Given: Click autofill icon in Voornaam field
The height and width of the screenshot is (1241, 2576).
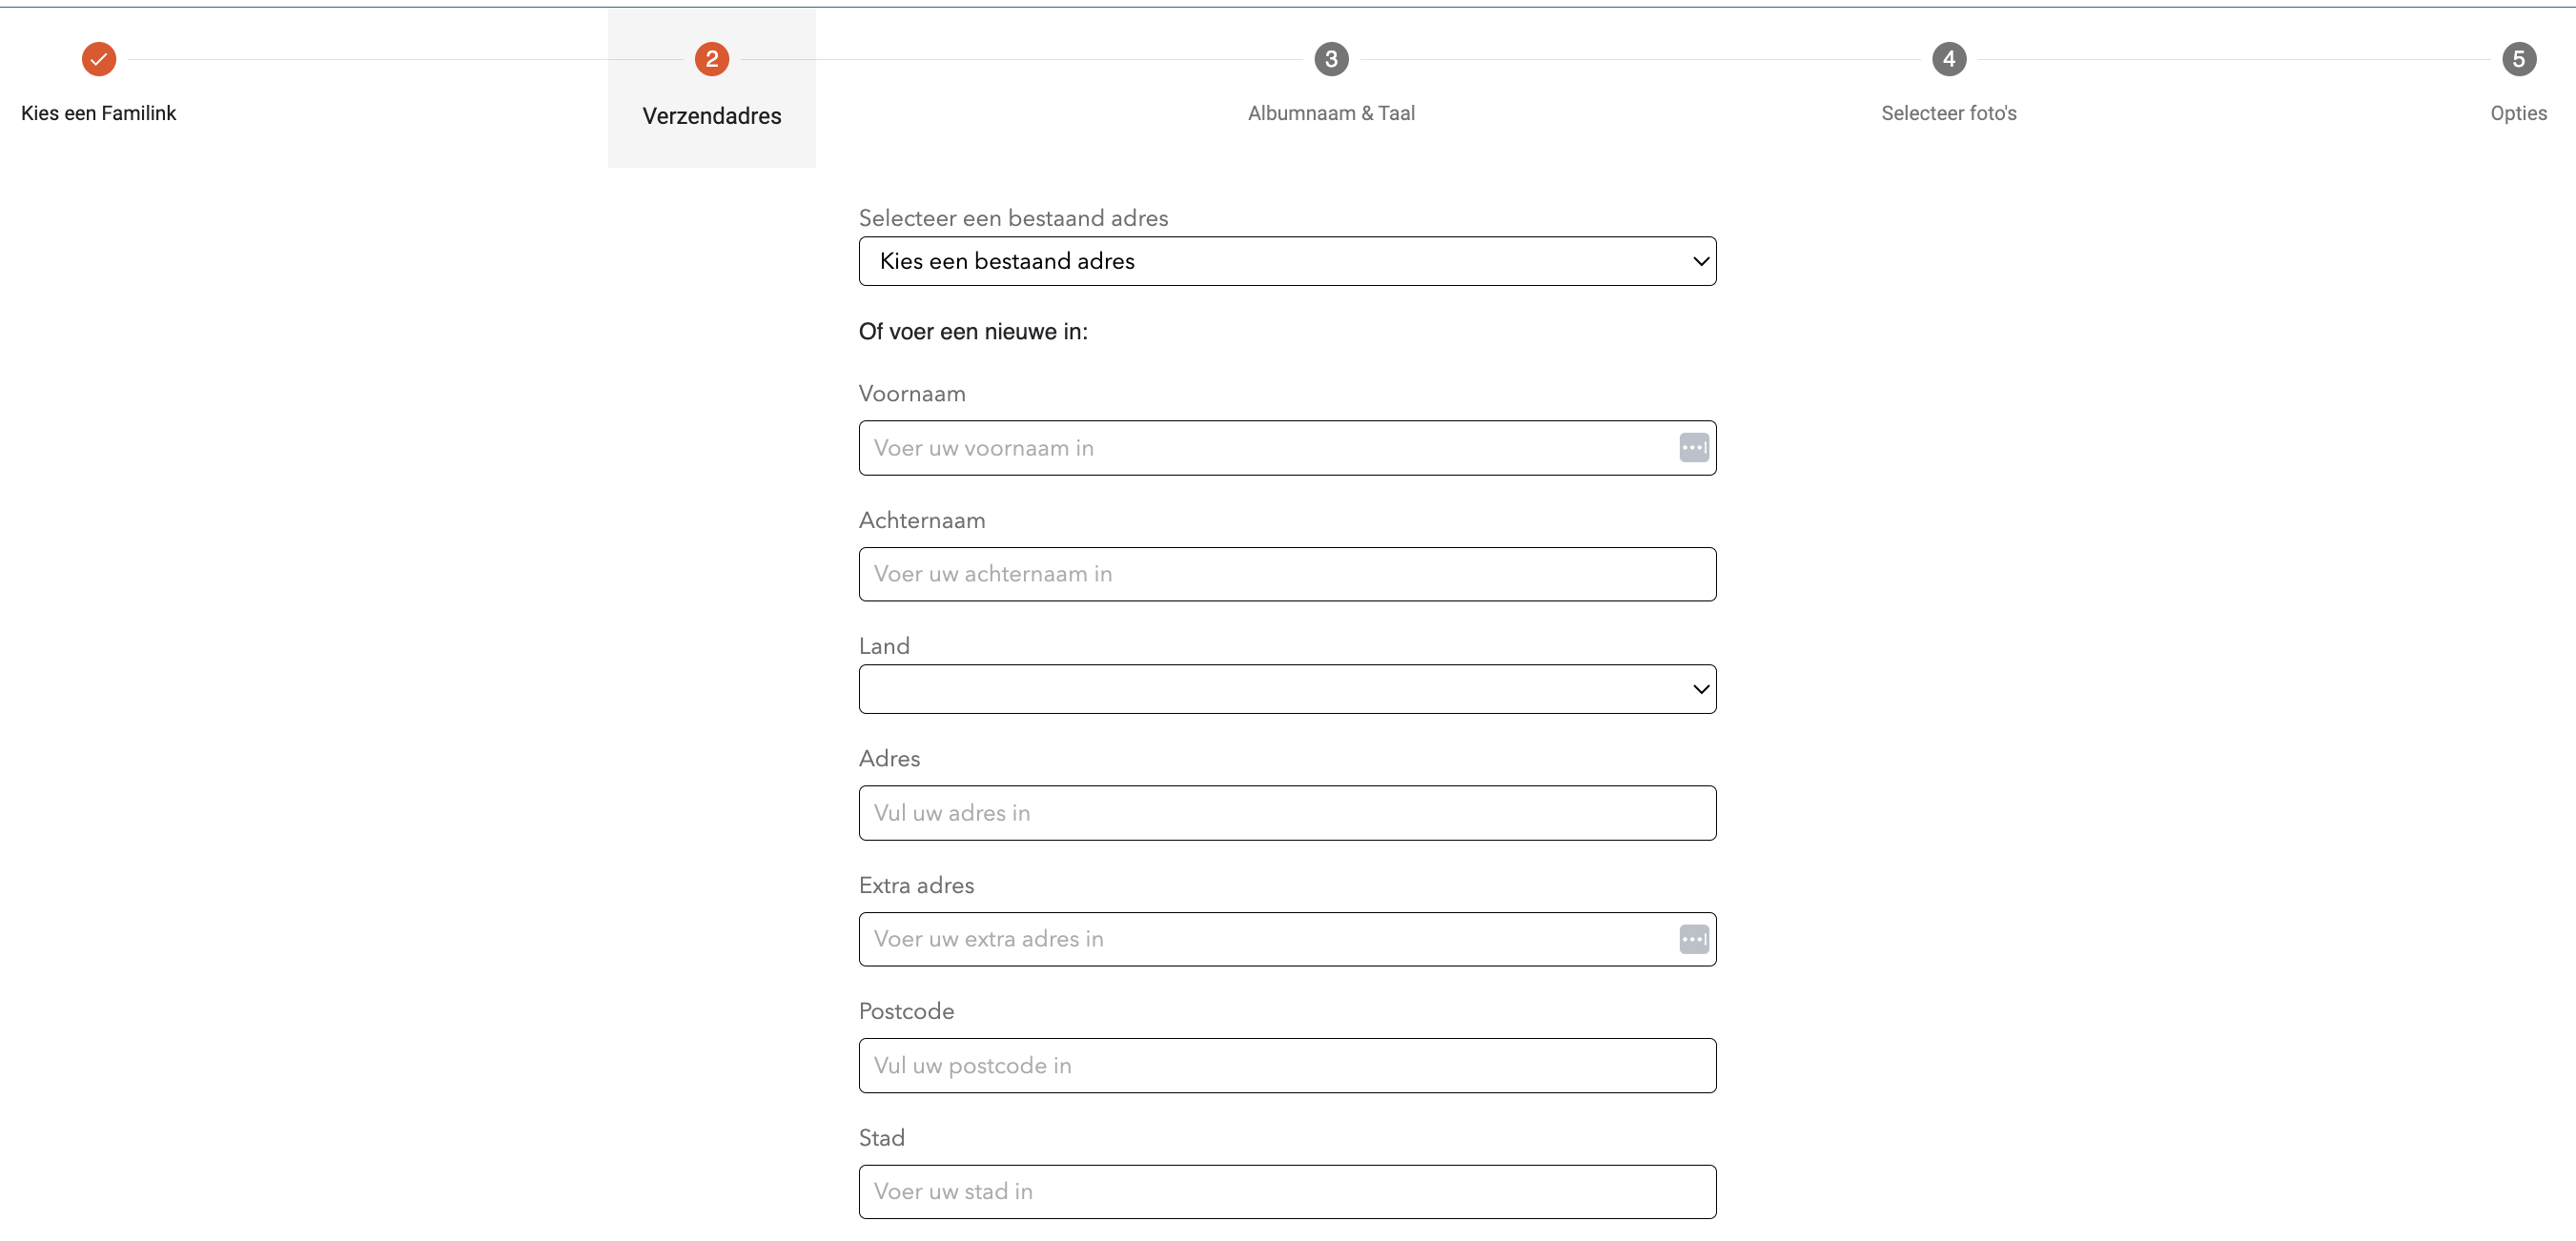Looking at the screenshot, I should (x=1693, y=448).
